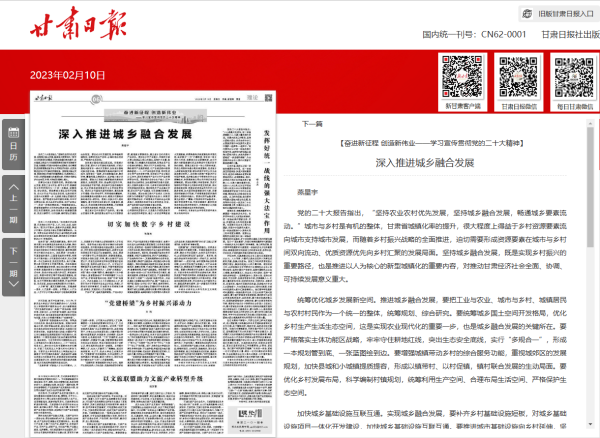Click the text 国内统一刊号：CN62-0001
The height and width of the screenshot is (438, 600).
pyautogui.click(x=474, y=34)
